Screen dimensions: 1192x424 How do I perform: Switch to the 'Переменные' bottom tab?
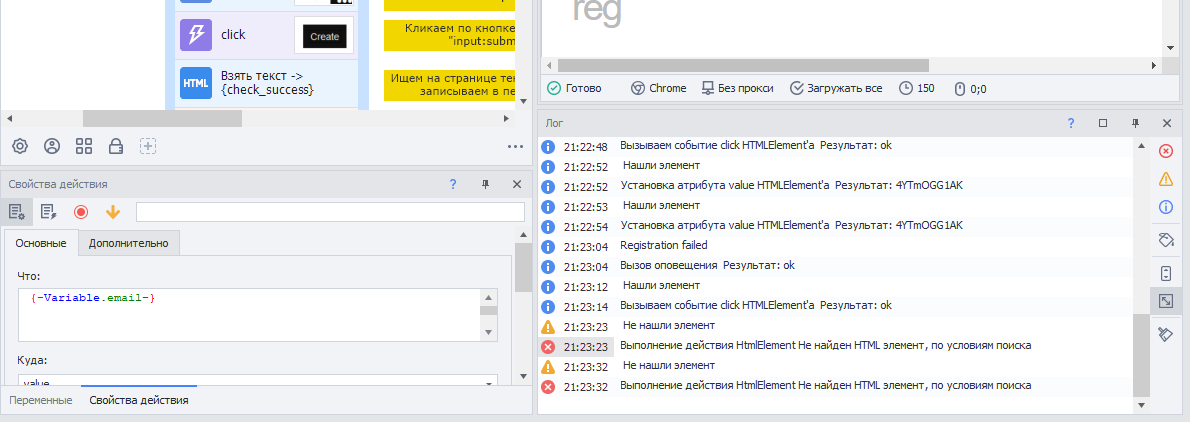(x=40, y=400)
